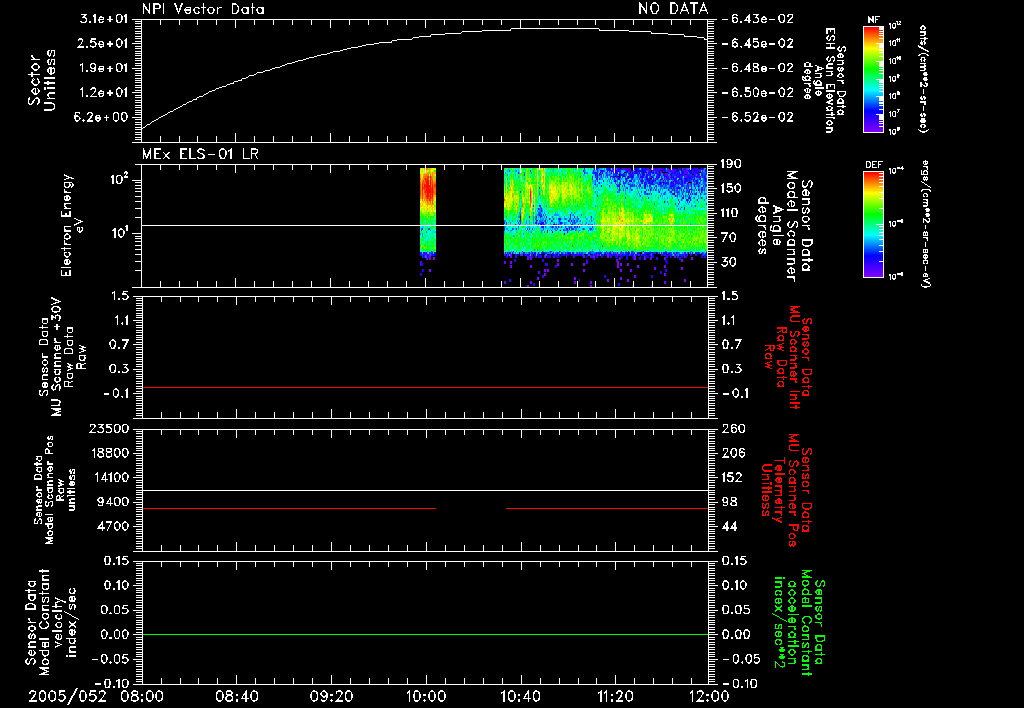This screenshot has height=708, width=1024.
Task: Click the green zero-velocity line
Action: (424, 634)
